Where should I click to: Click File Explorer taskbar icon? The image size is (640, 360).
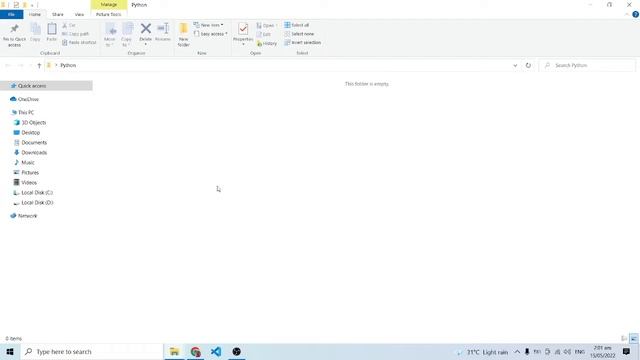(x=174, y=351)
